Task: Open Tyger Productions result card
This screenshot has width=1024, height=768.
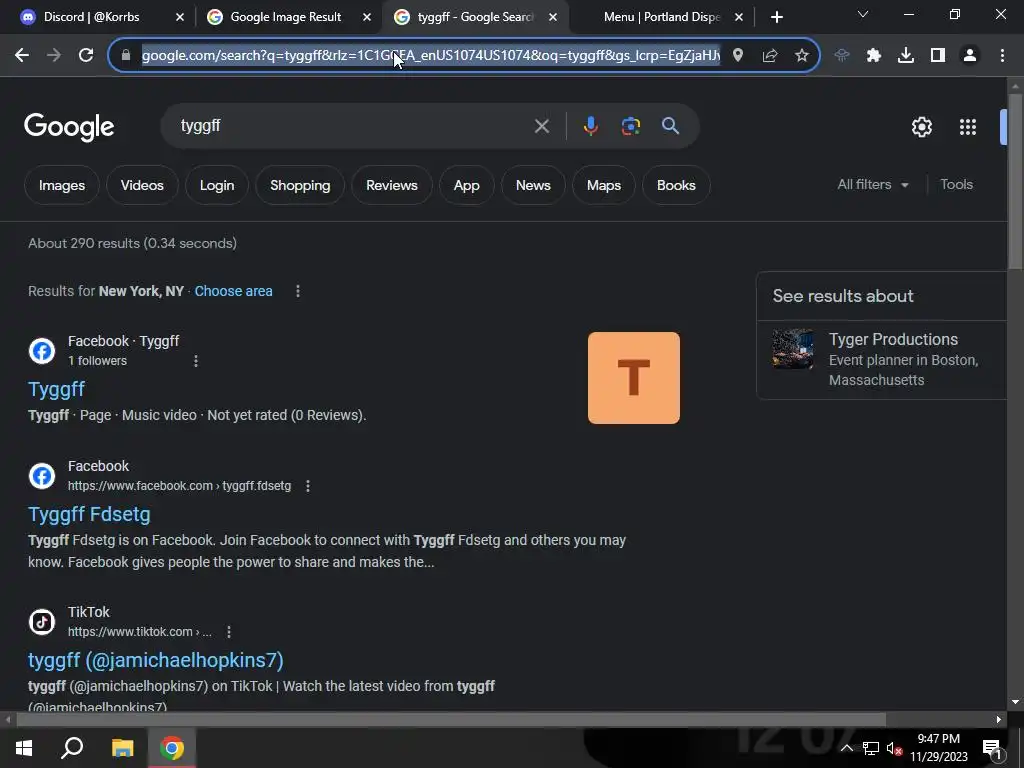Action: [x=882, y=359]
